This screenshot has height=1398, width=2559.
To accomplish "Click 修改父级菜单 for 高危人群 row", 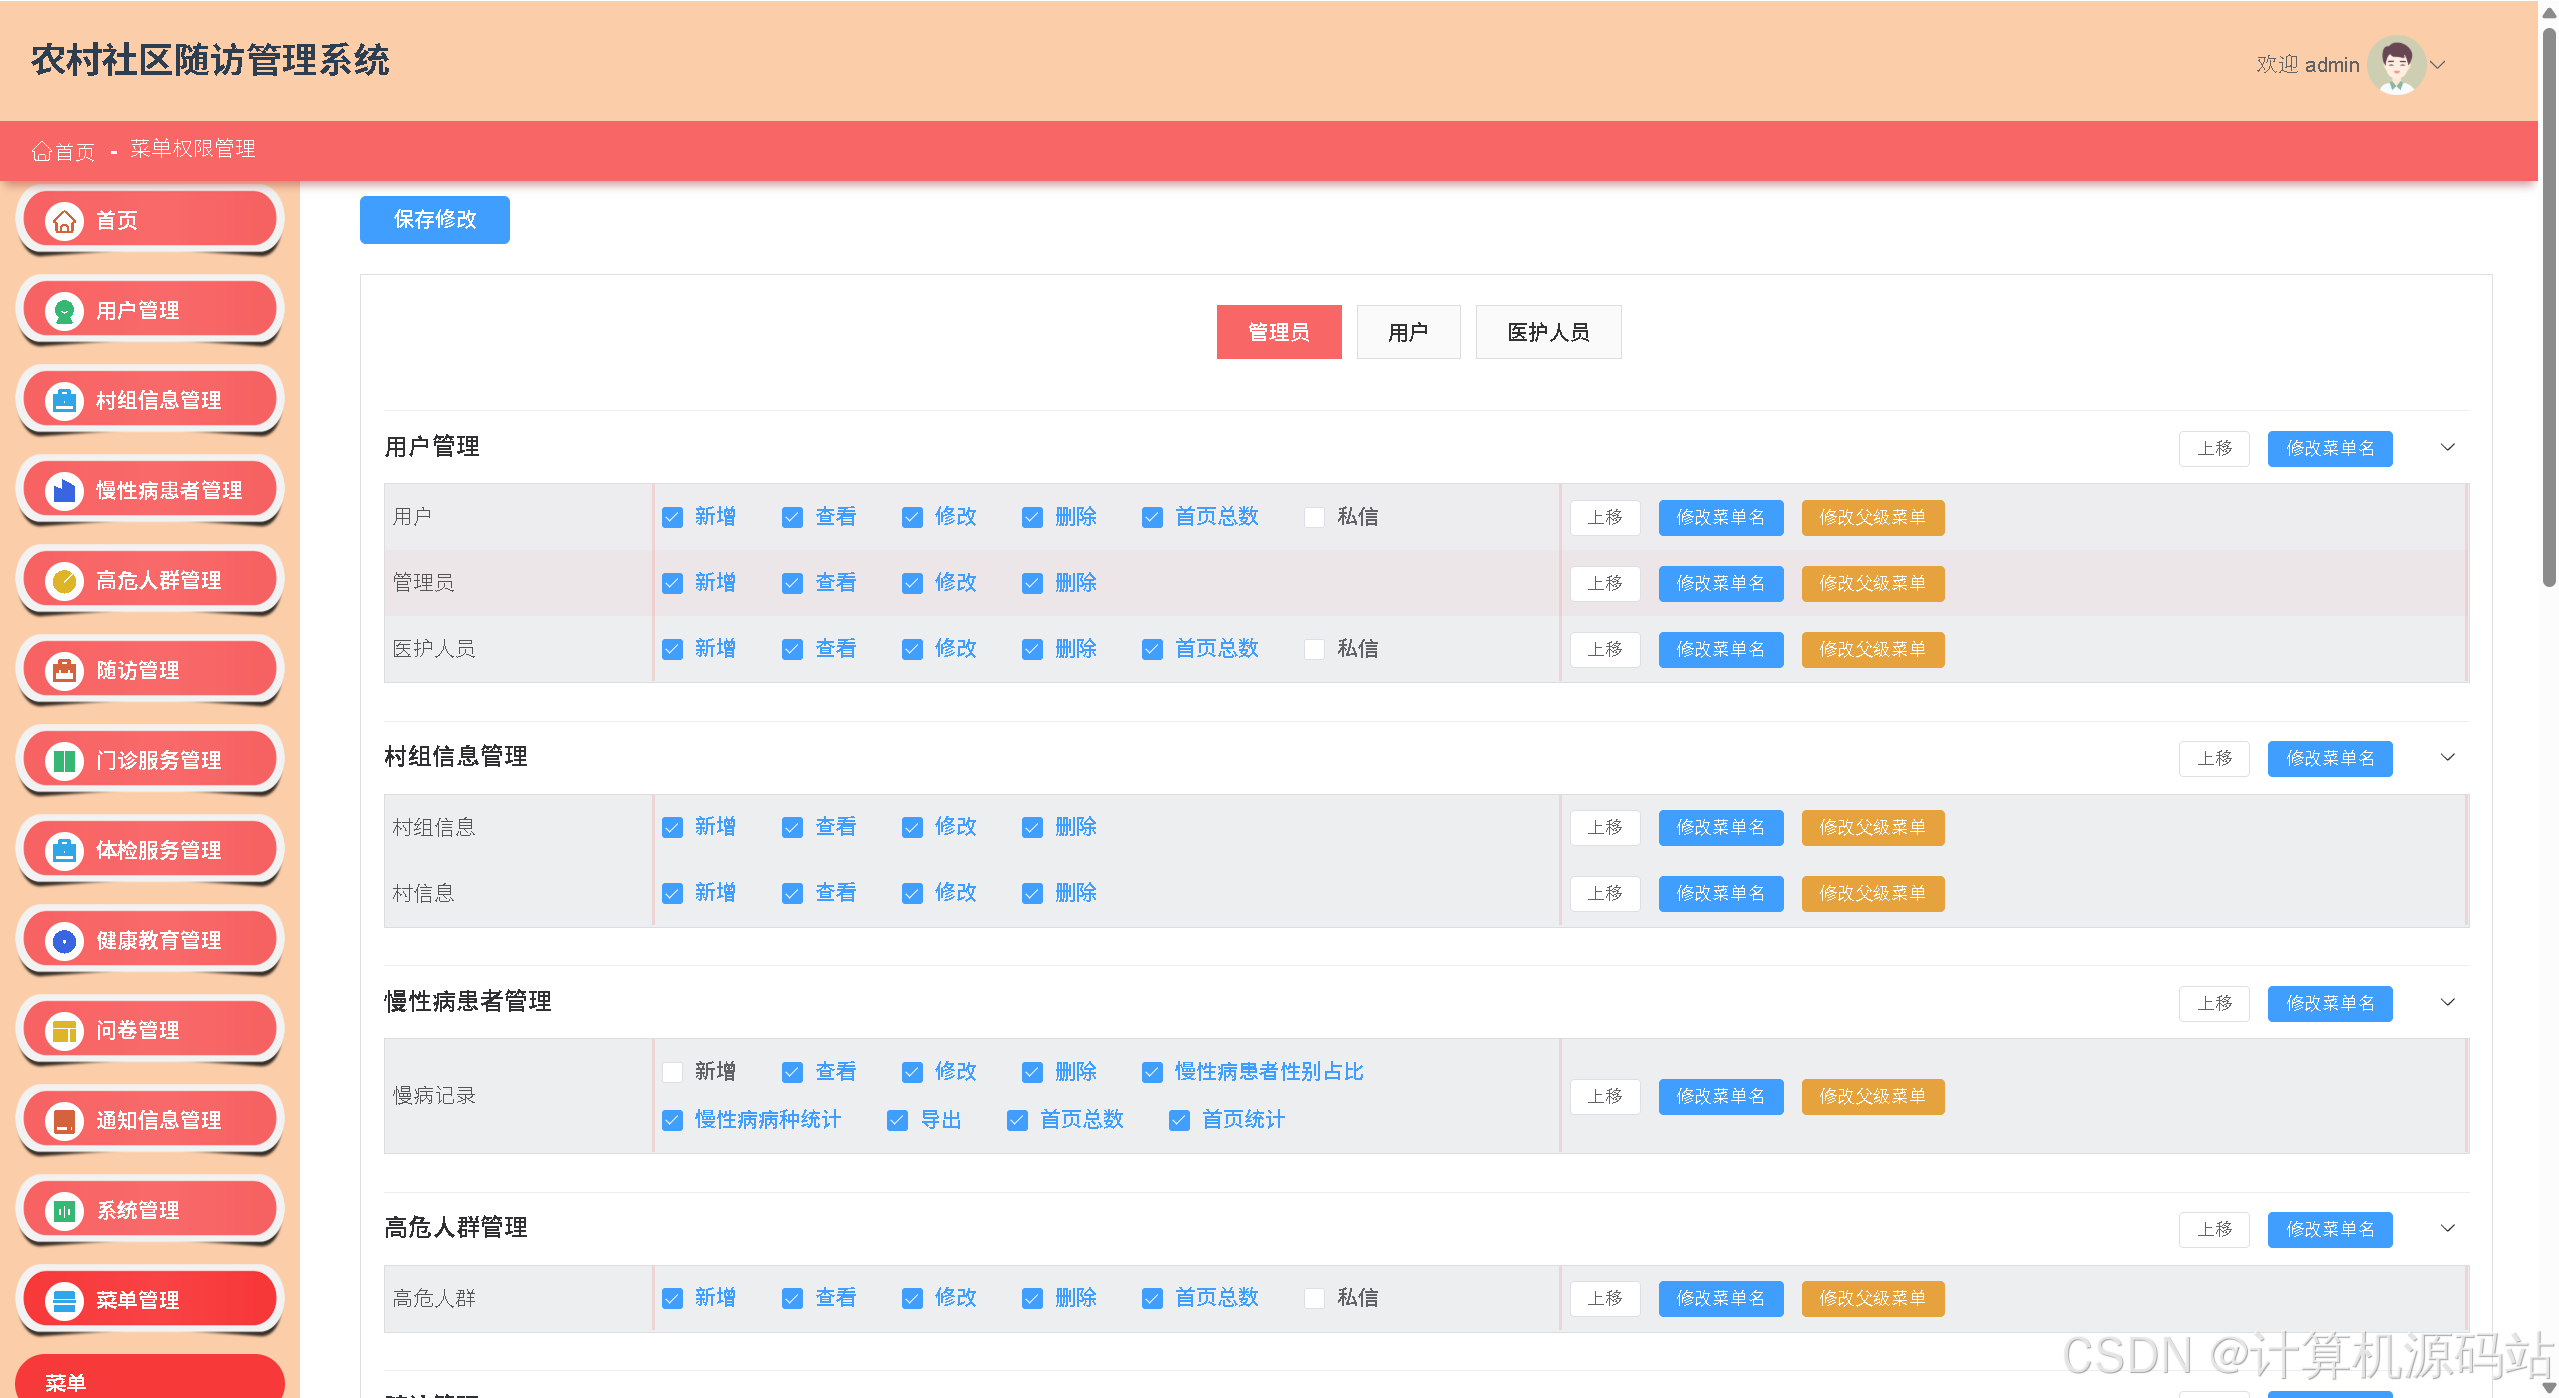I will tap(1873, 1298).
